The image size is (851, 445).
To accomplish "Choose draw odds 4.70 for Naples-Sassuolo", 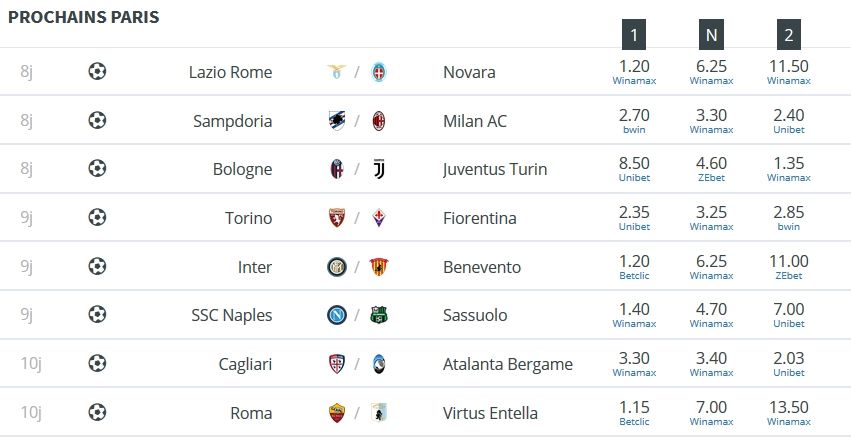I will coord(712,315).
